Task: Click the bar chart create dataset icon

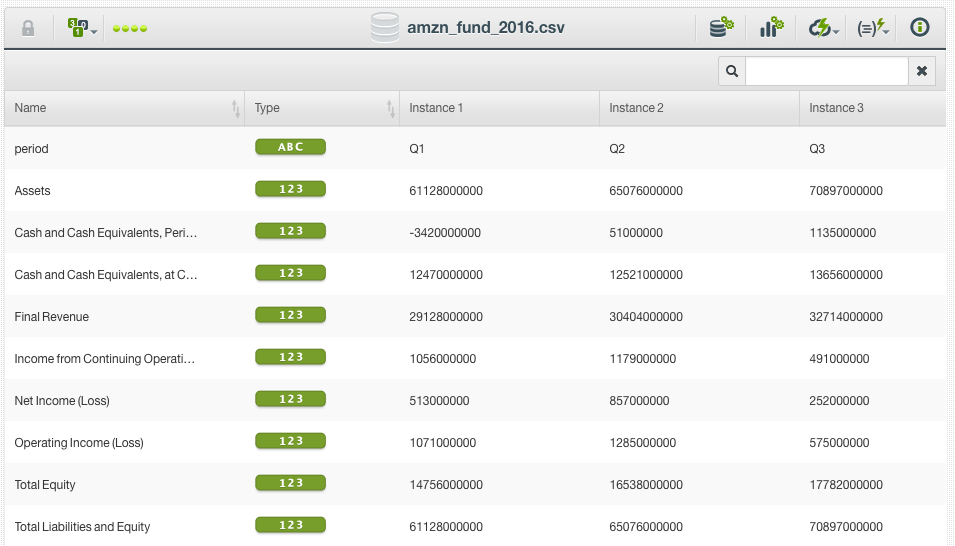Action: click(x=771, y=28)
